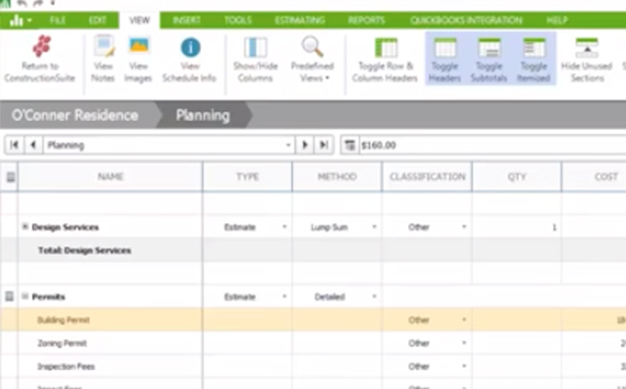The width and height of the screenshot is (626, 389).
Task: Click Planning breadcrumb
Action: (x=203, y=115)
